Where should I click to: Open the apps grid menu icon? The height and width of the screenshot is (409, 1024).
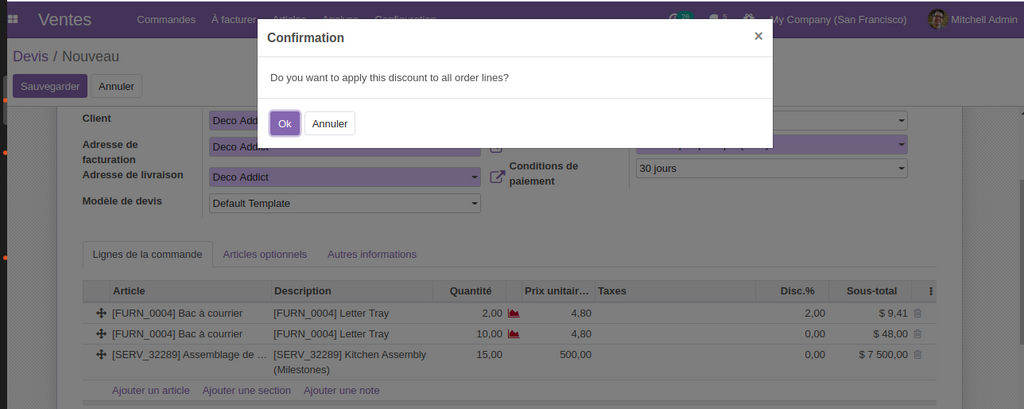[13, 20]
